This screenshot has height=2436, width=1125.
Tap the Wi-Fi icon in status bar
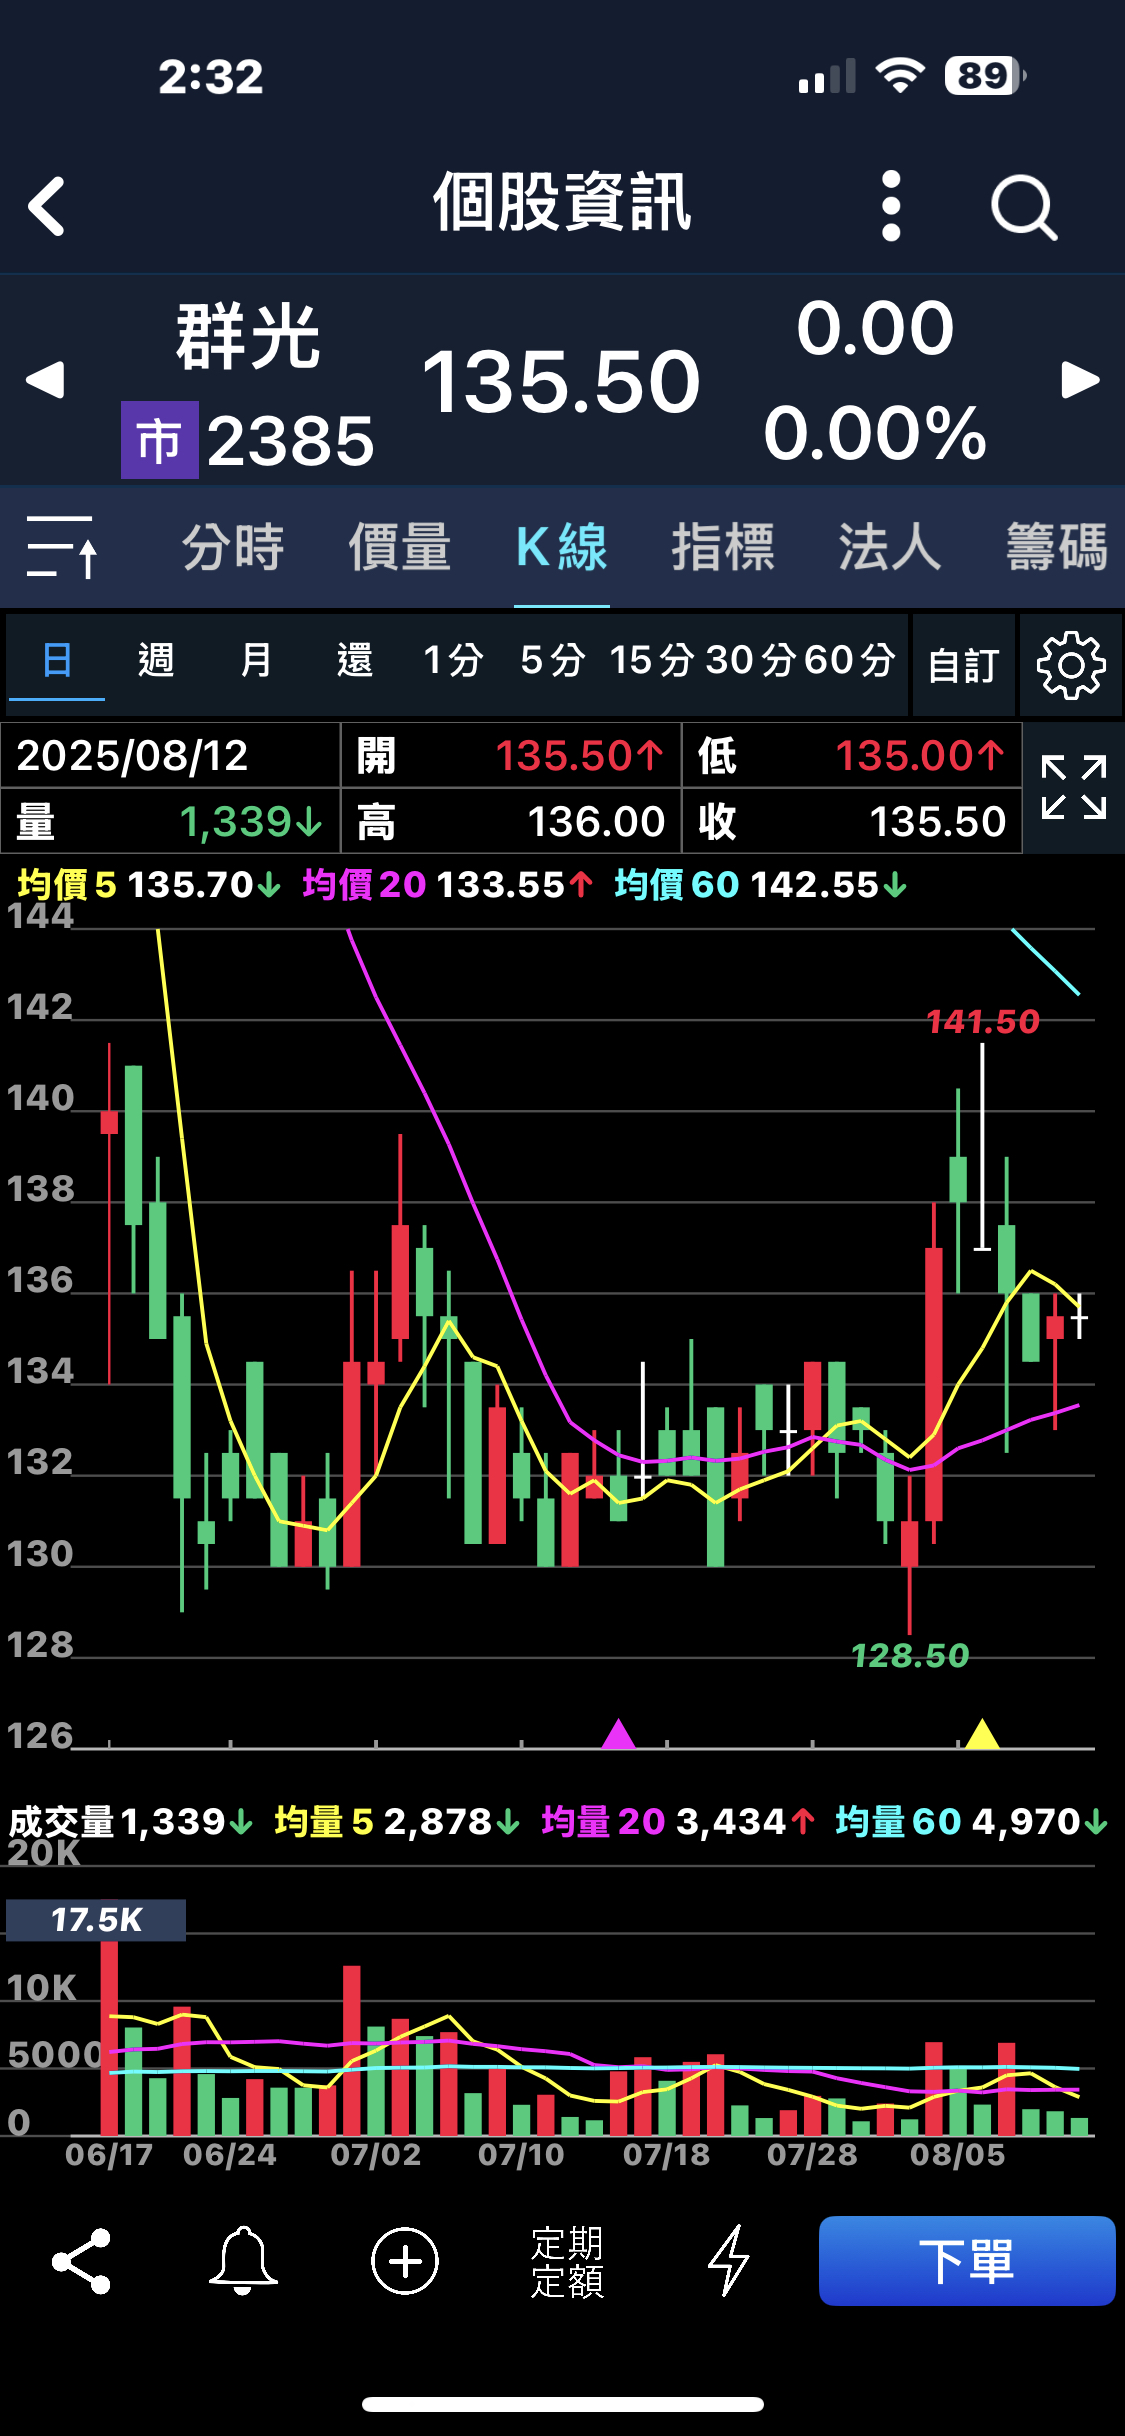point(900,76)
